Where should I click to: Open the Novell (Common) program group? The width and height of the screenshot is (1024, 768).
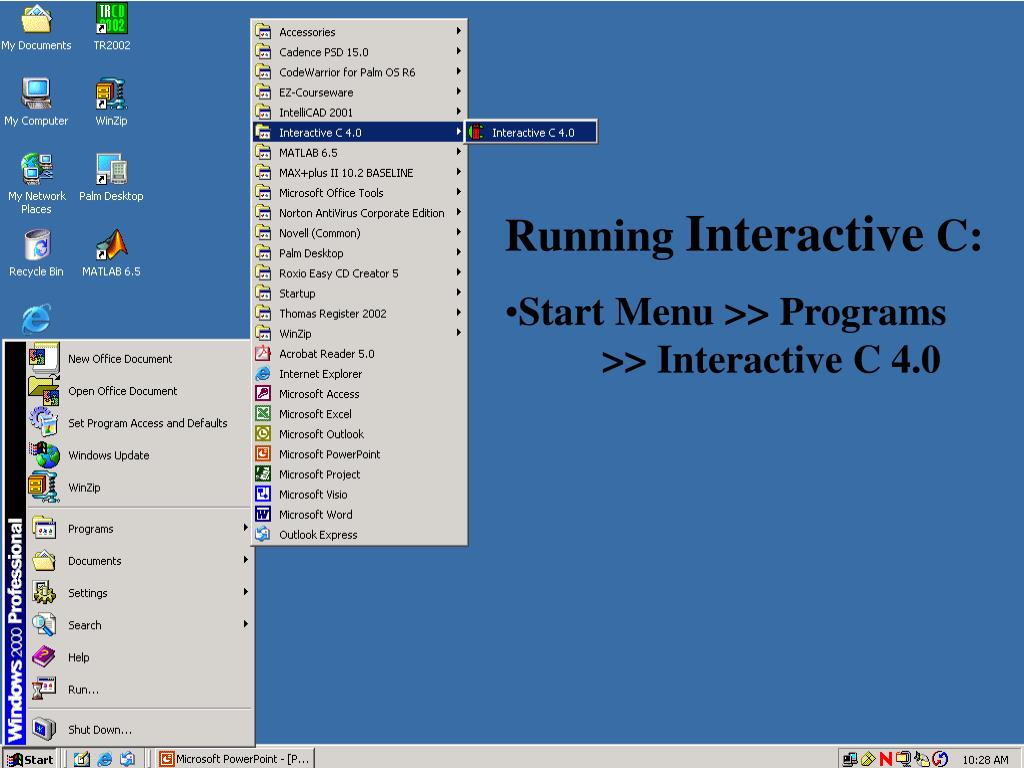(359, 233)
